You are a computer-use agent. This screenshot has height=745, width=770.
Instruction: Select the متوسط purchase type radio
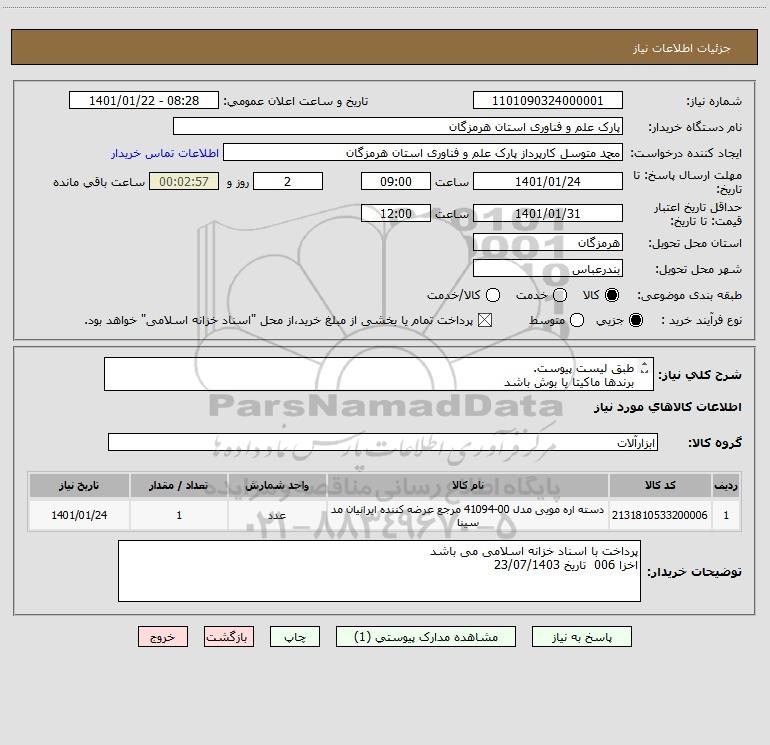577,321
